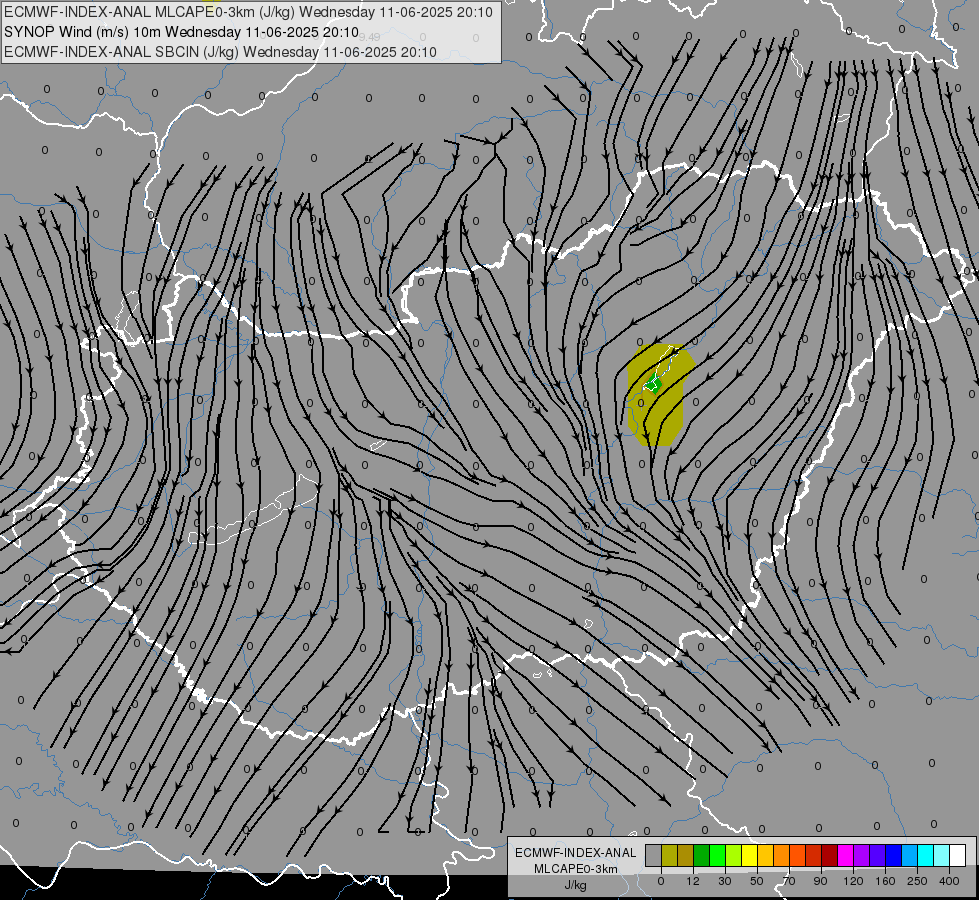Screen dimensions: 979x900
Task: Choose the amber legend swatch after 50
Action: tap(765, 855)
